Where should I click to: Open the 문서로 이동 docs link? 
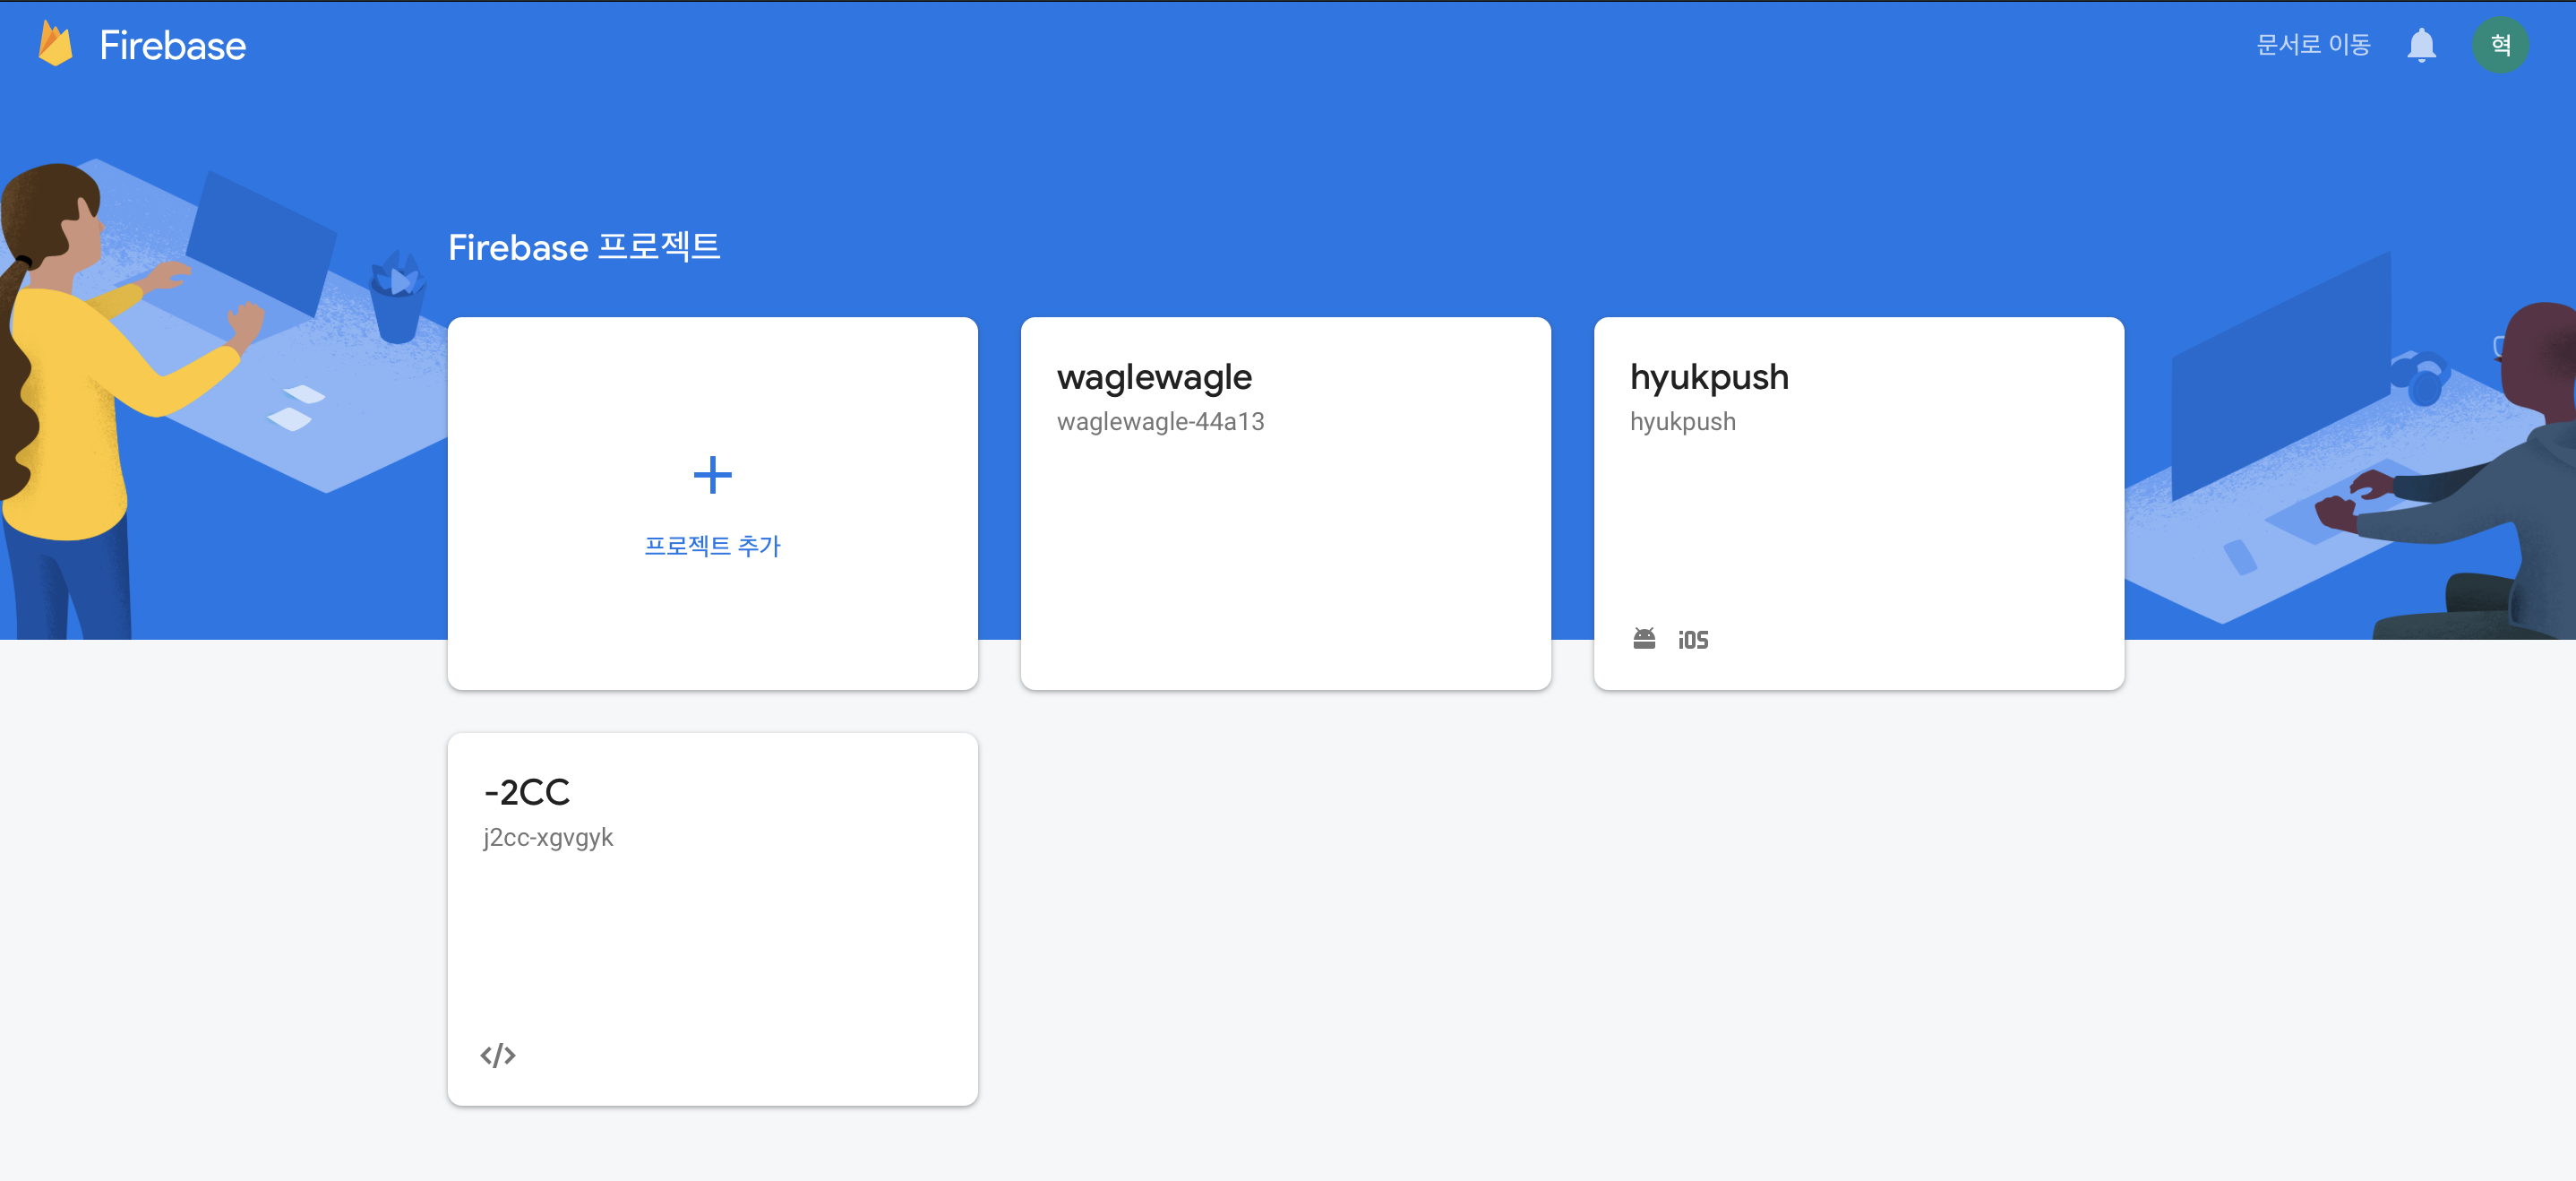(2313, 45)
